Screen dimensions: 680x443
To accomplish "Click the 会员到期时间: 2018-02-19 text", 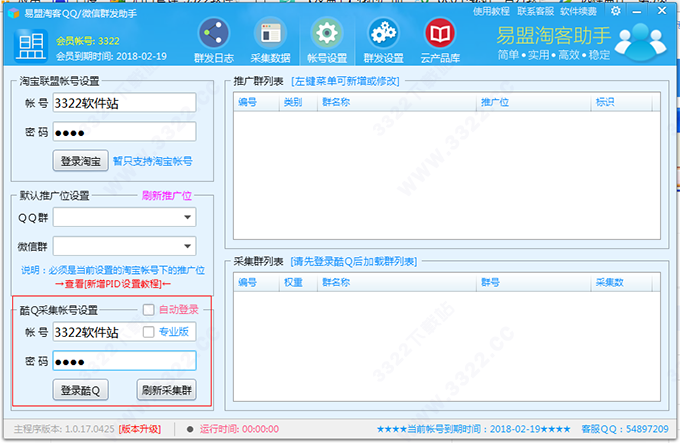I will 111,56.
